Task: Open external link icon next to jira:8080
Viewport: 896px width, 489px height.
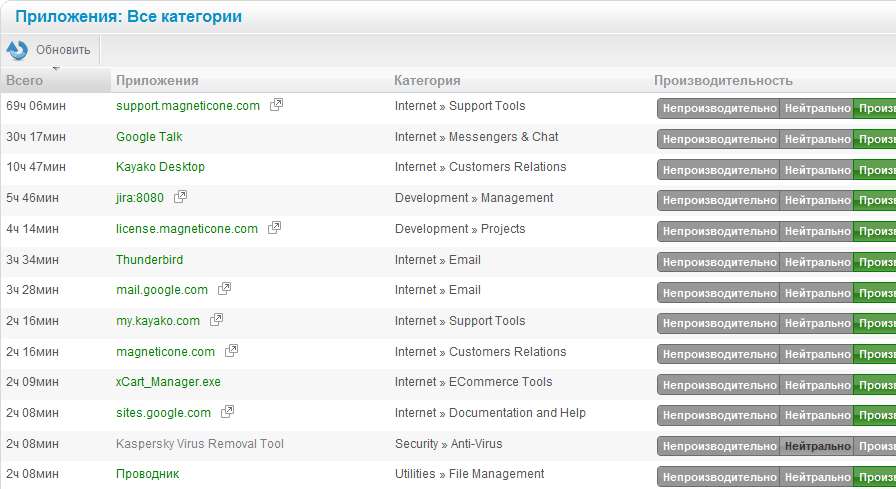Action: [x=181, y=197]
